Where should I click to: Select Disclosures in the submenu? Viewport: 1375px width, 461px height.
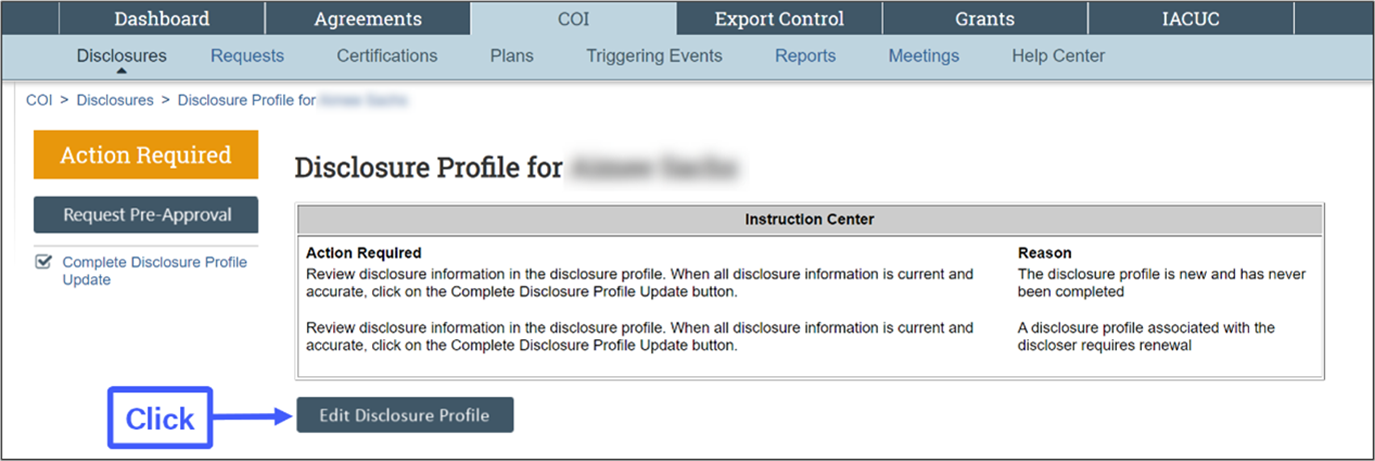point(121,56)
